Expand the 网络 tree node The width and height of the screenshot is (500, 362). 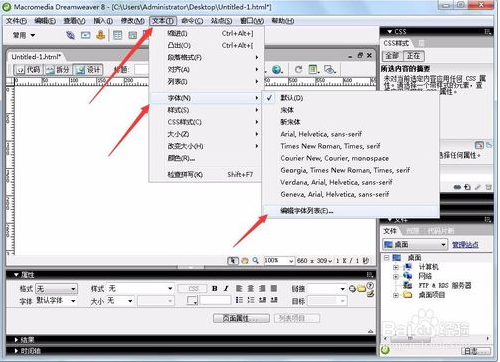coord(396,276)
